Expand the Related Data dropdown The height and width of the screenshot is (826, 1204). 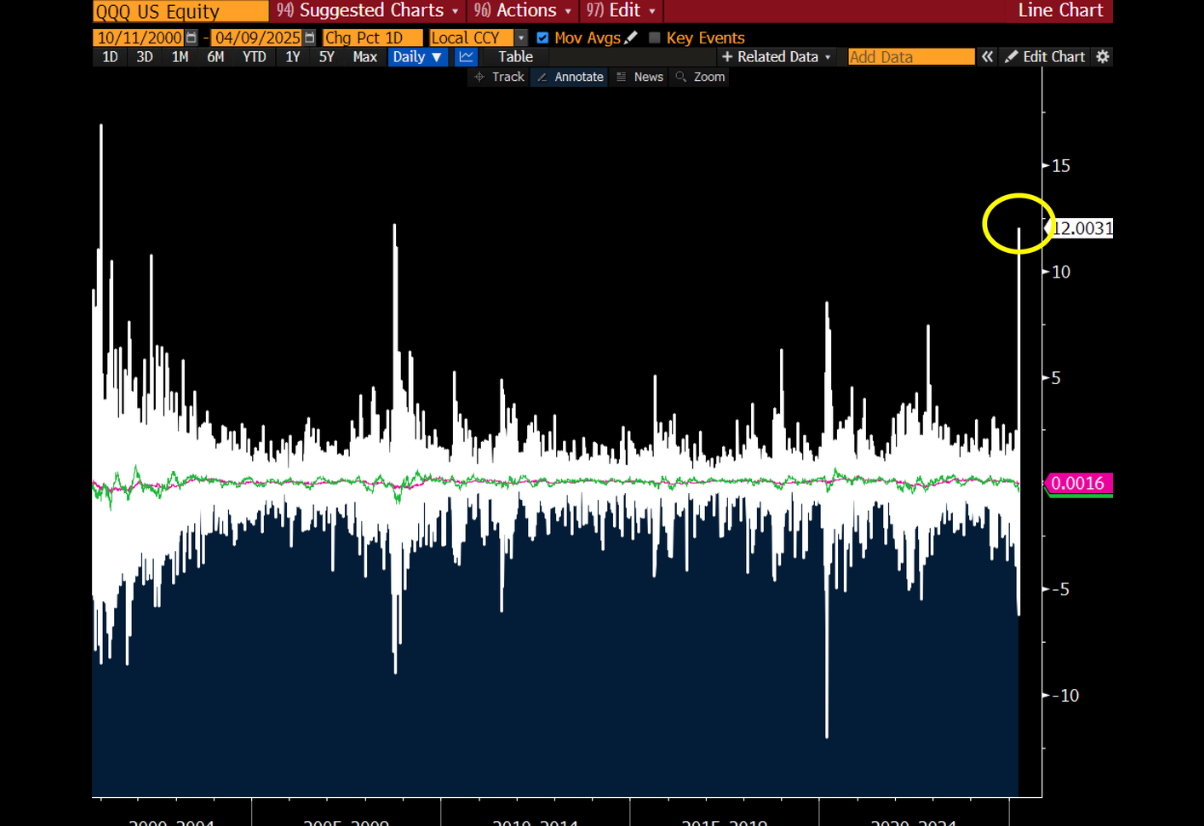[x=776, y=57]
